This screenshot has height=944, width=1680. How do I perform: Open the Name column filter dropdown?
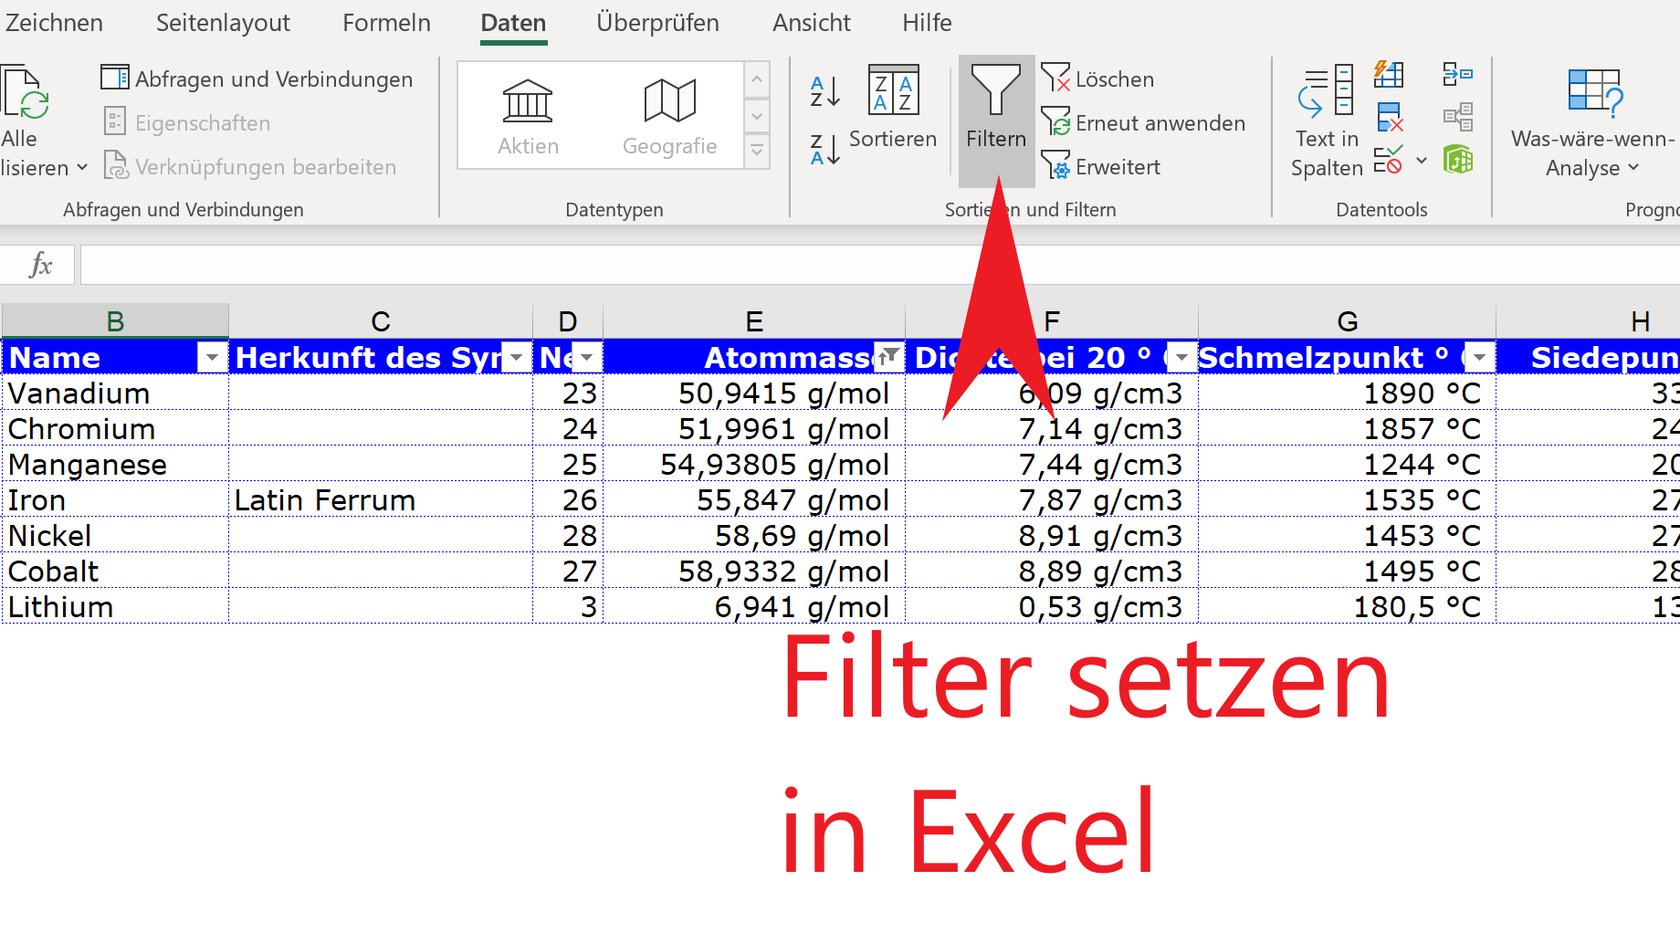(x=212, y=358)
